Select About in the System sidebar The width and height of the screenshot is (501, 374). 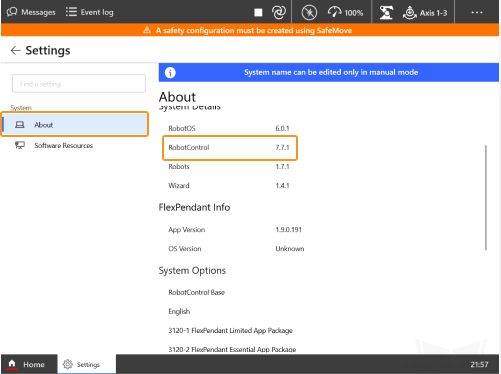75,124
